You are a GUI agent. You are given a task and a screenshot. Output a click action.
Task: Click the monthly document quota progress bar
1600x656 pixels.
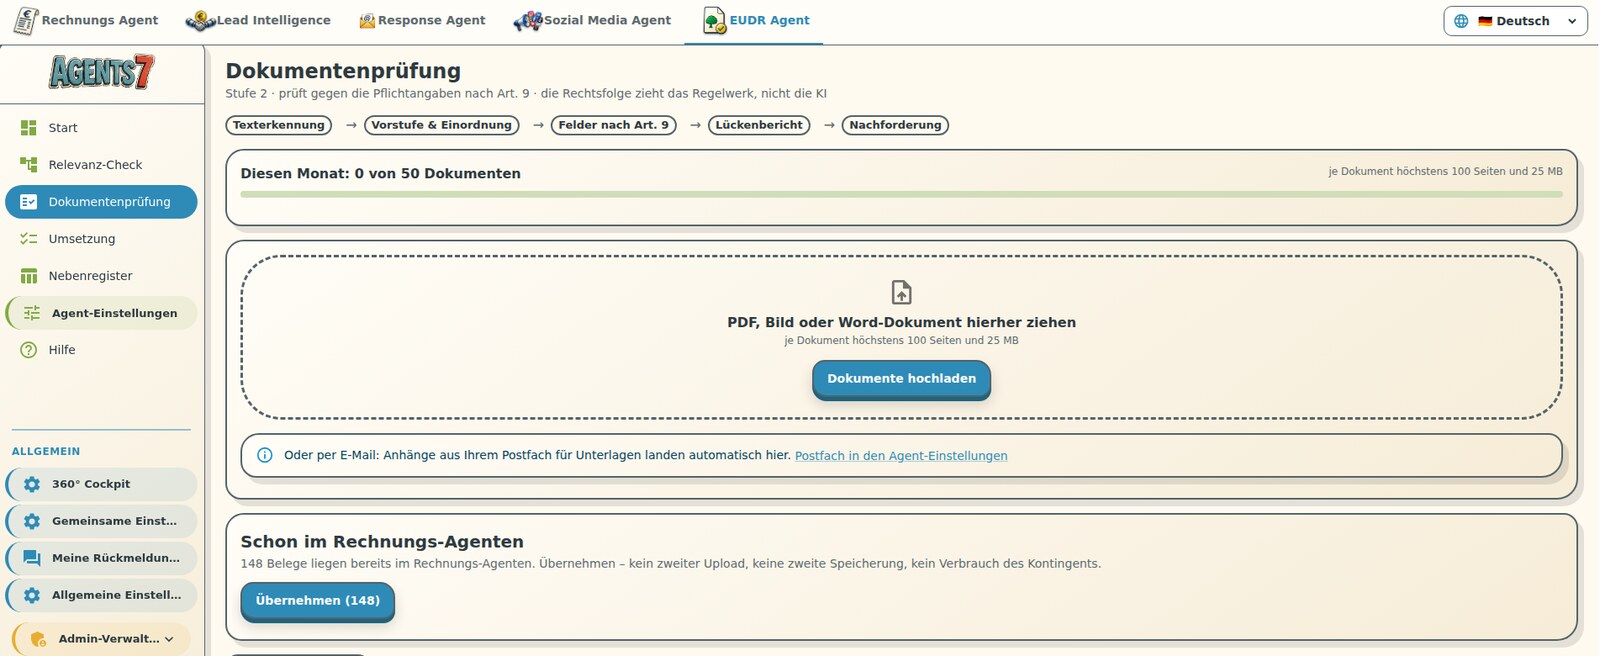[901, 194]
